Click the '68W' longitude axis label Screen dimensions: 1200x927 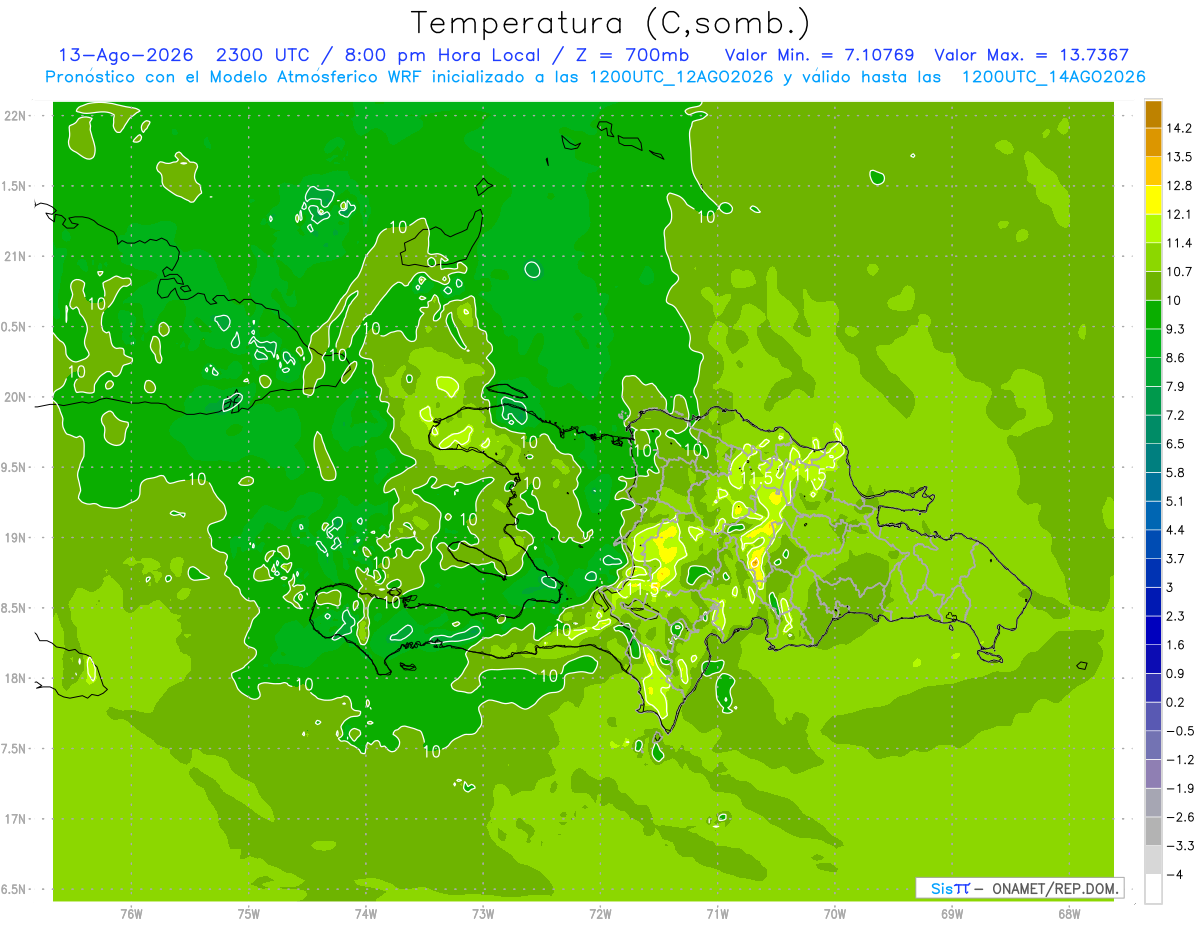pos(1069,913)
